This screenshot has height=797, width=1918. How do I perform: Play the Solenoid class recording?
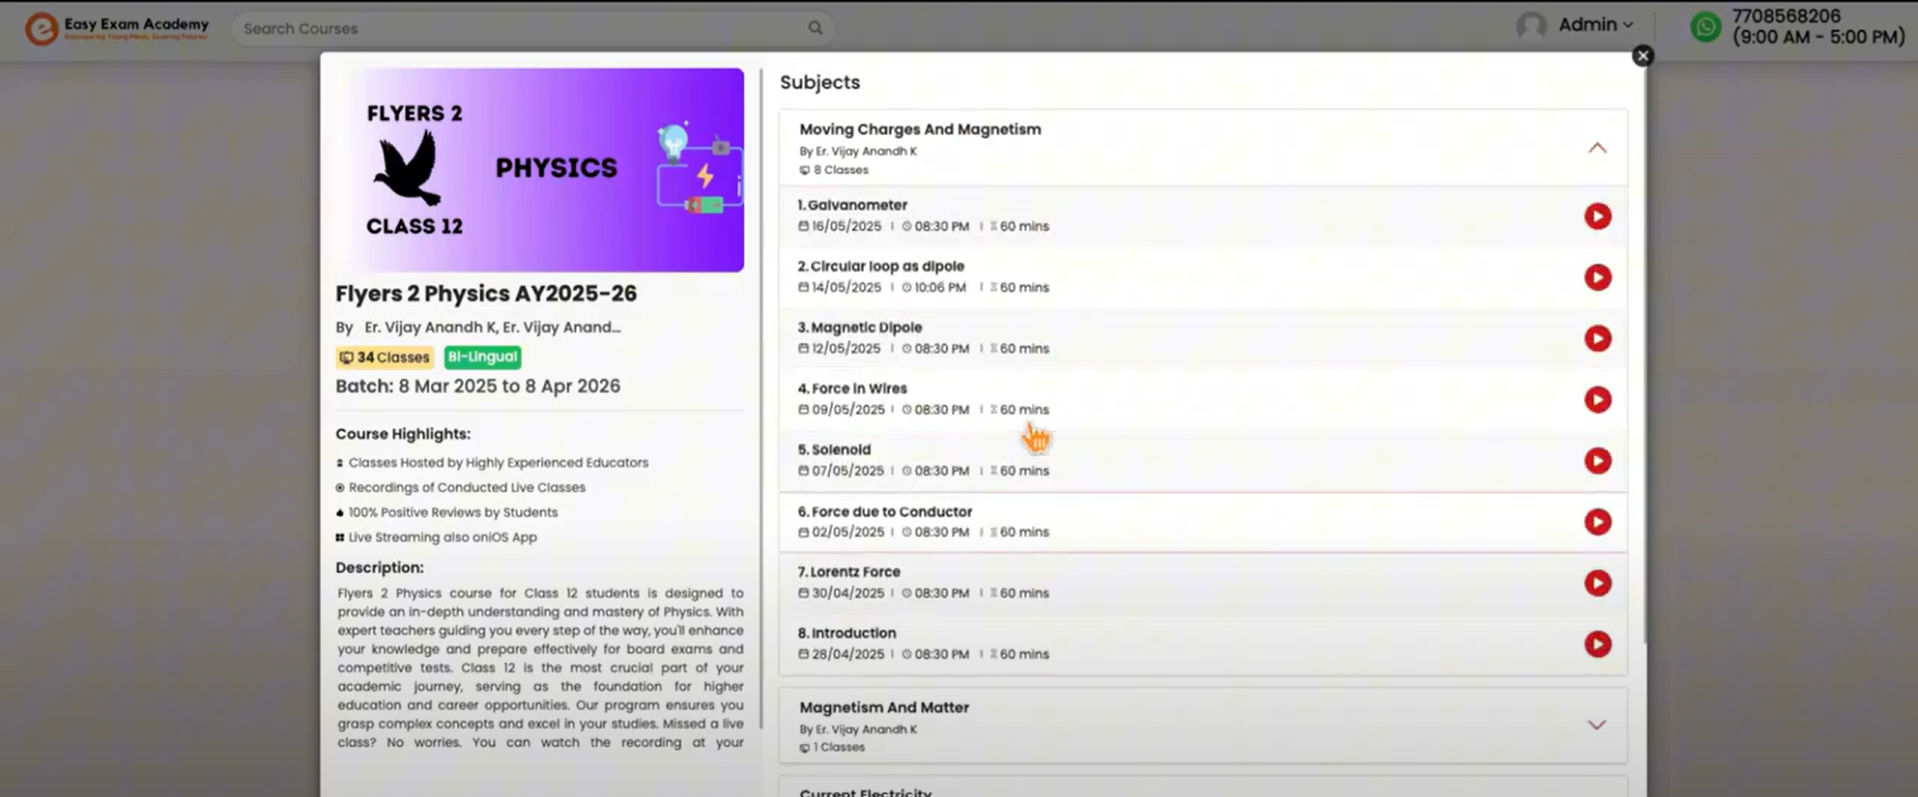pos(1597,461)
